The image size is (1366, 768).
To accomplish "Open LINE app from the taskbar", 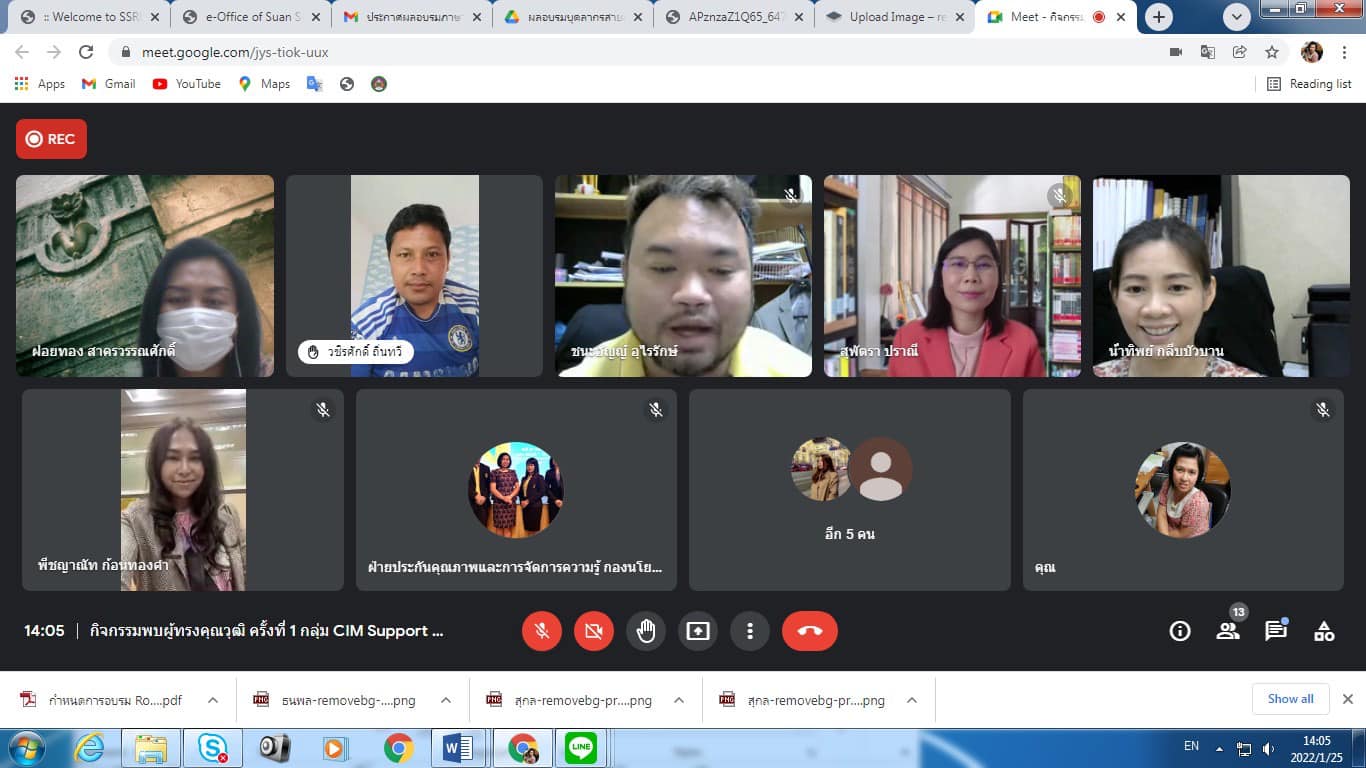I will [x=580, y=748].
